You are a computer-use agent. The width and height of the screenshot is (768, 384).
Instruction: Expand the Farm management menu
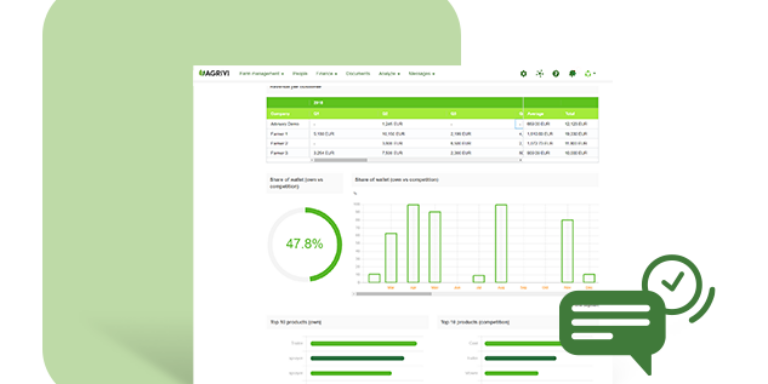click(x=262, y=73)
